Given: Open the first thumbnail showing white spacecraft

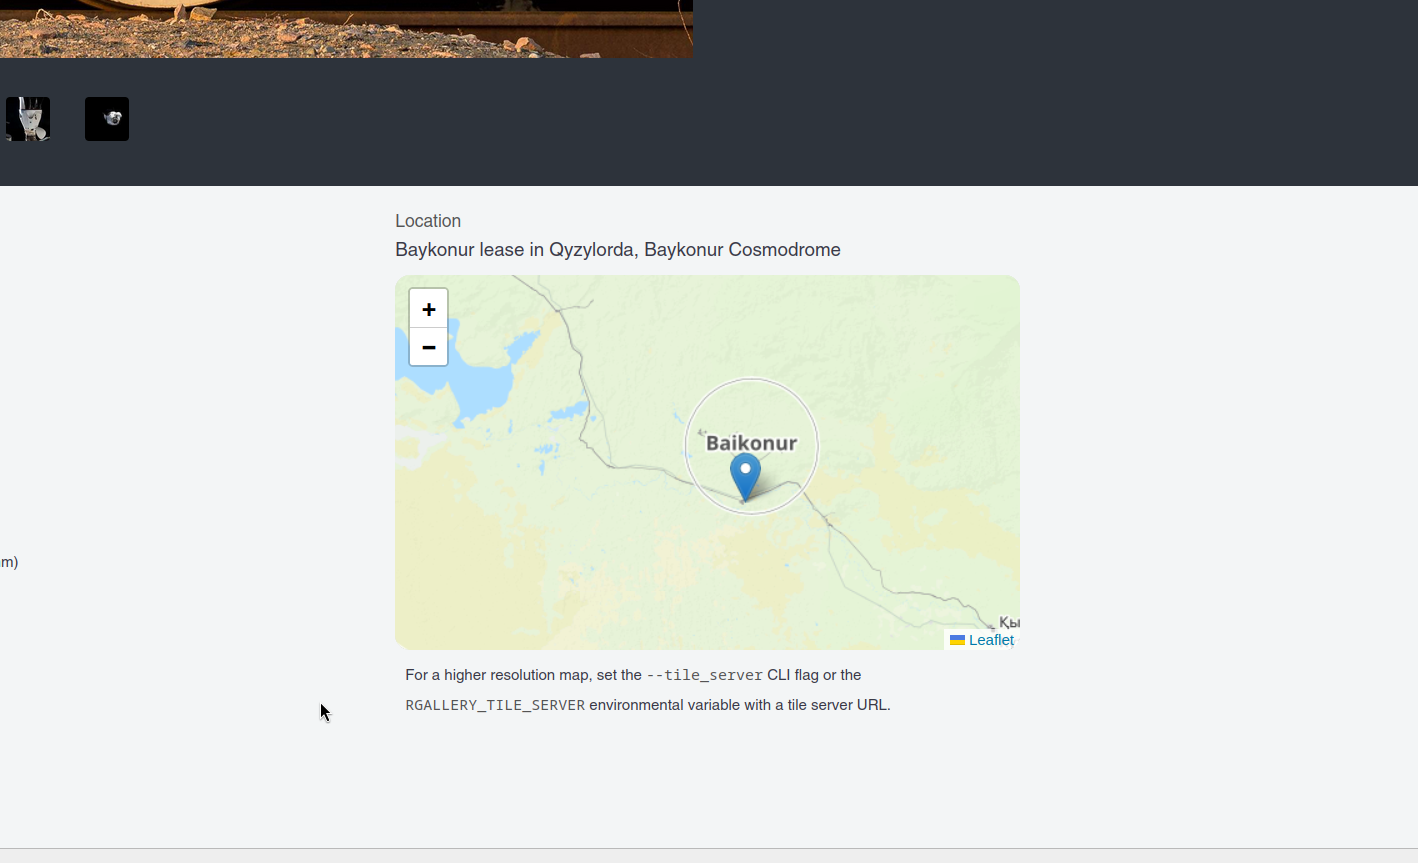Looking at the screenshot, I should tap(28, 119).
